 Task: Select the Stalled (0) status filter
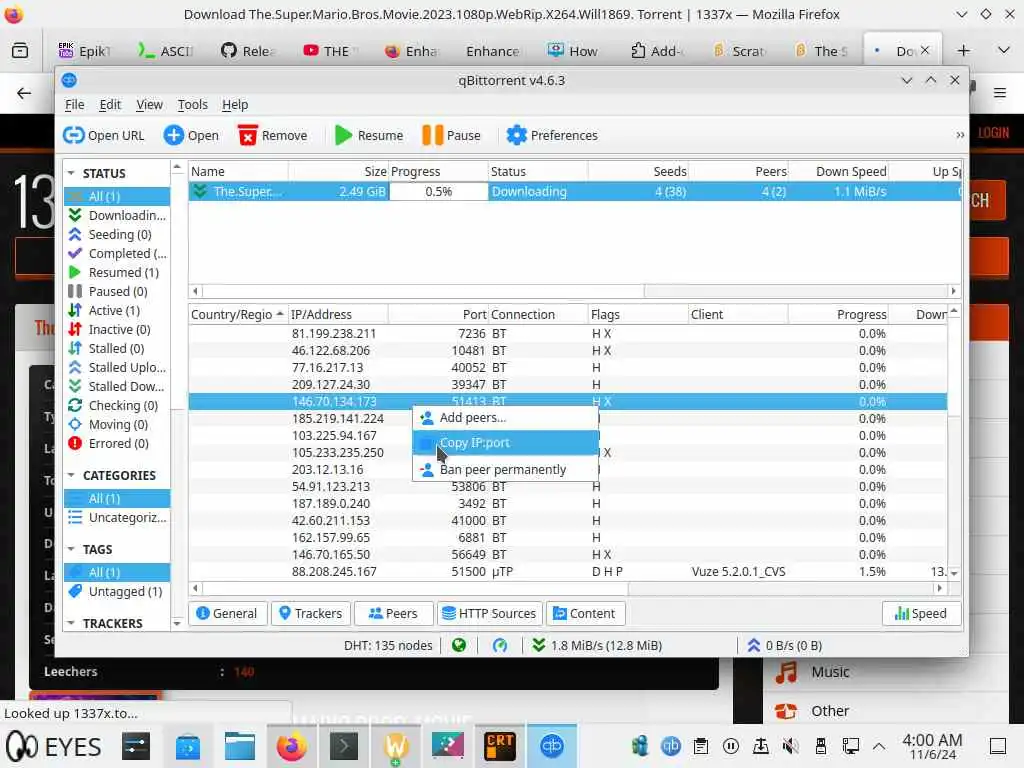(x=117, y=349)
